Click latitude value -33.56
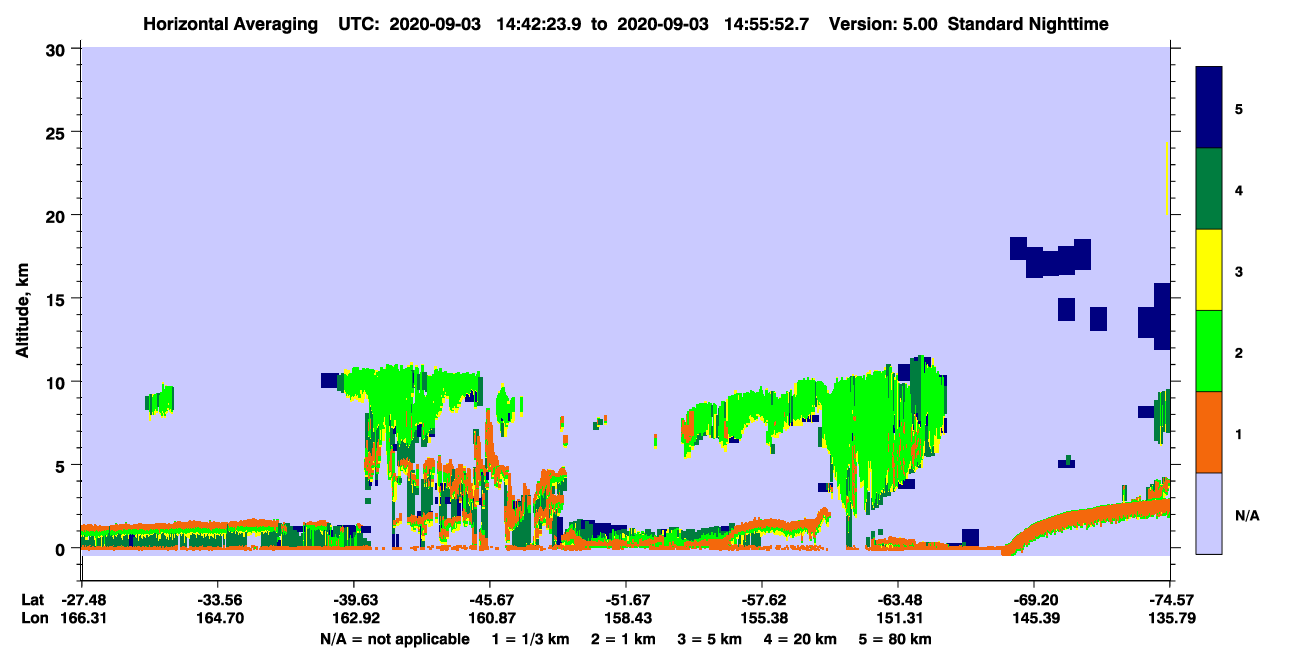The width and height of the screenshot is (1300, 667). 218,600
